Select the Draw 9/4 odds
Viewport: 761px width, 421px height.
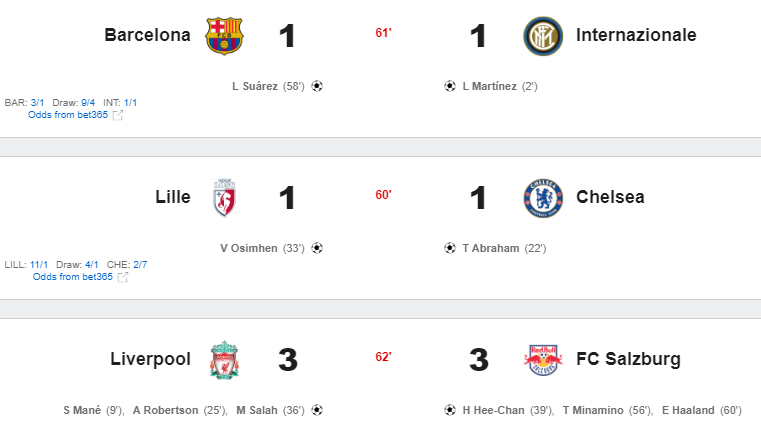click(88, 102)
